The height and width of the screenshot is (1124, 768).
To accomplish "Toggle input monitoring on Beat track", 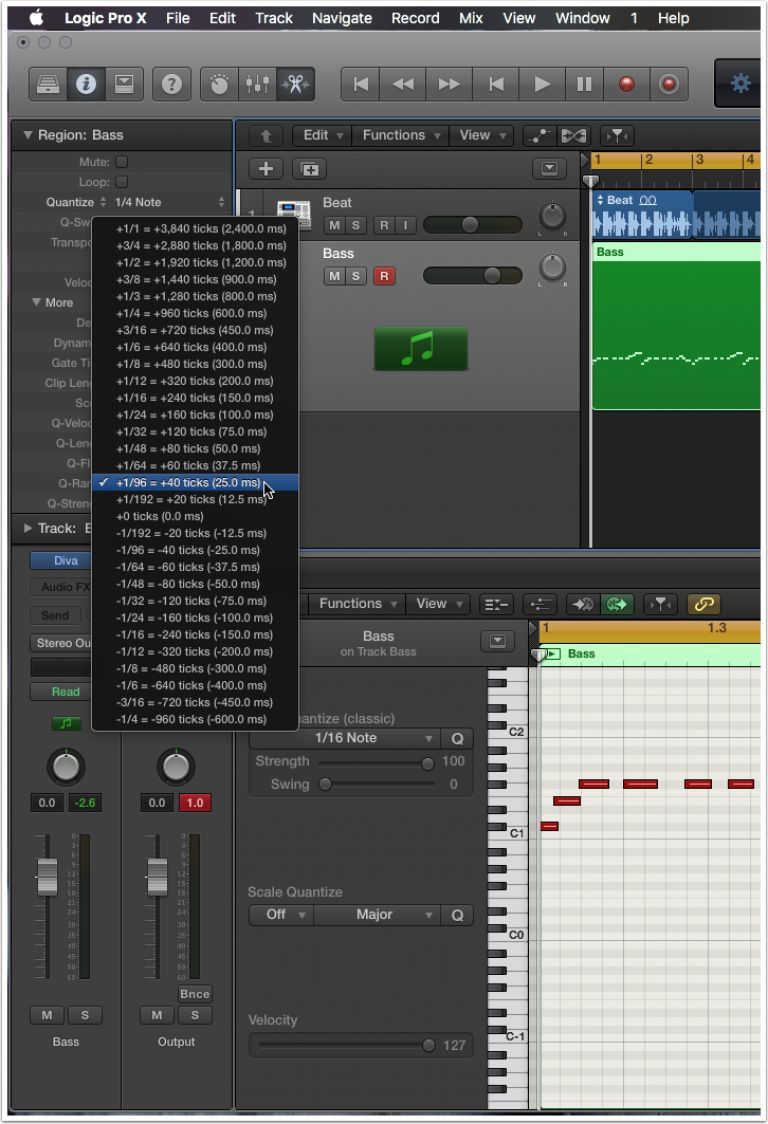I will coord(405,225).
